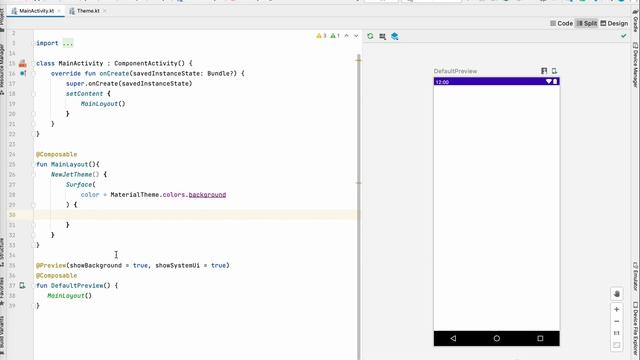Tap the recents square in phone preview
Screen dimensions: 640x360
click(540, 338)
